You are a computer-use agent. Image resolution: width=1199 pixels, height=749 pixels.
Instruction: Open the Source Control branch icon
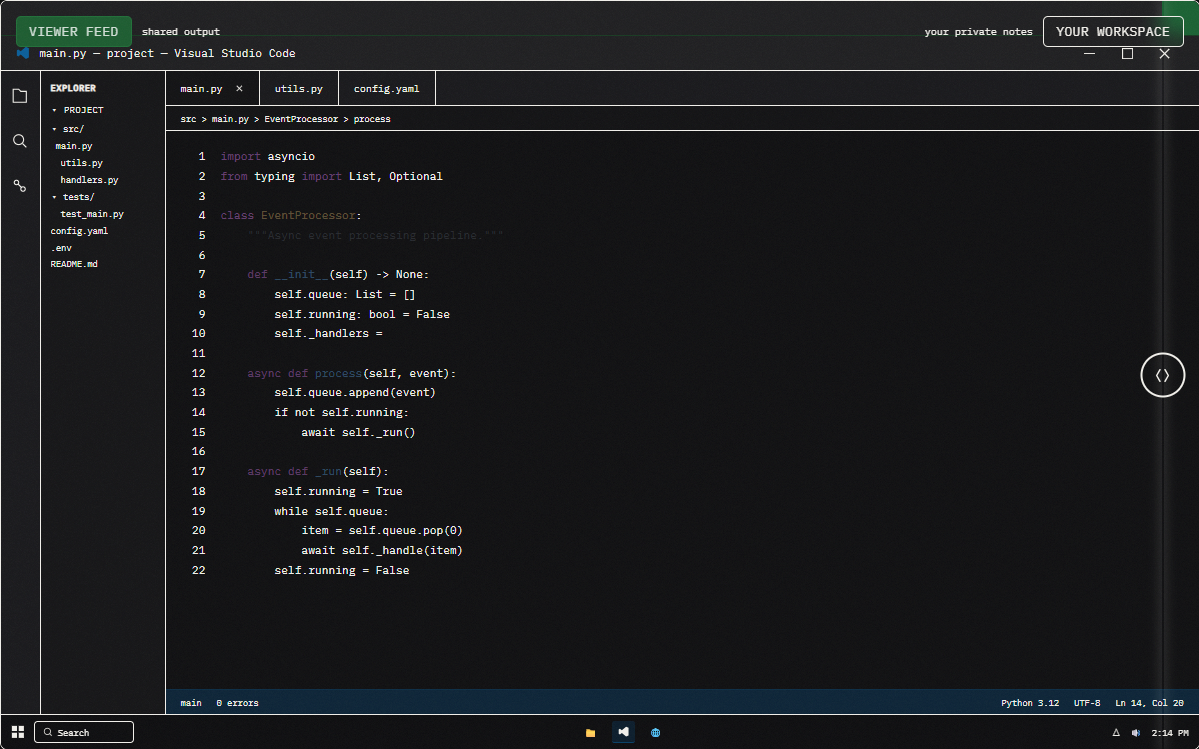[19, 186]
